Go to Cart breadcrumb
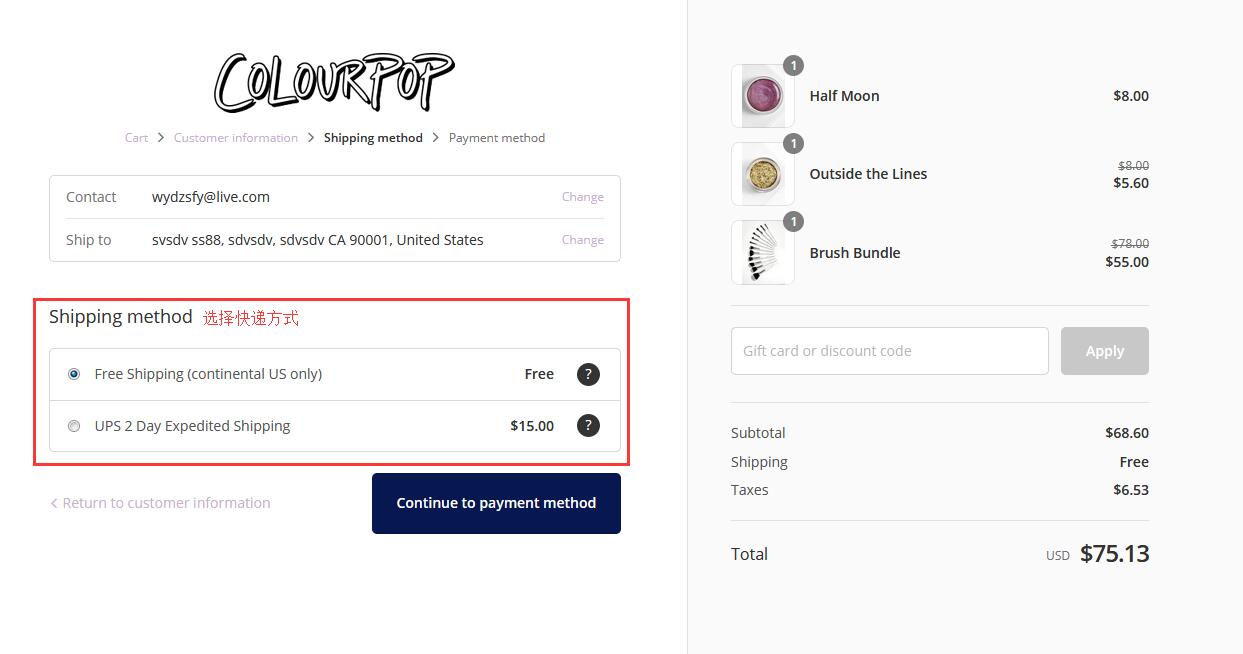 [x=136, y=138]
